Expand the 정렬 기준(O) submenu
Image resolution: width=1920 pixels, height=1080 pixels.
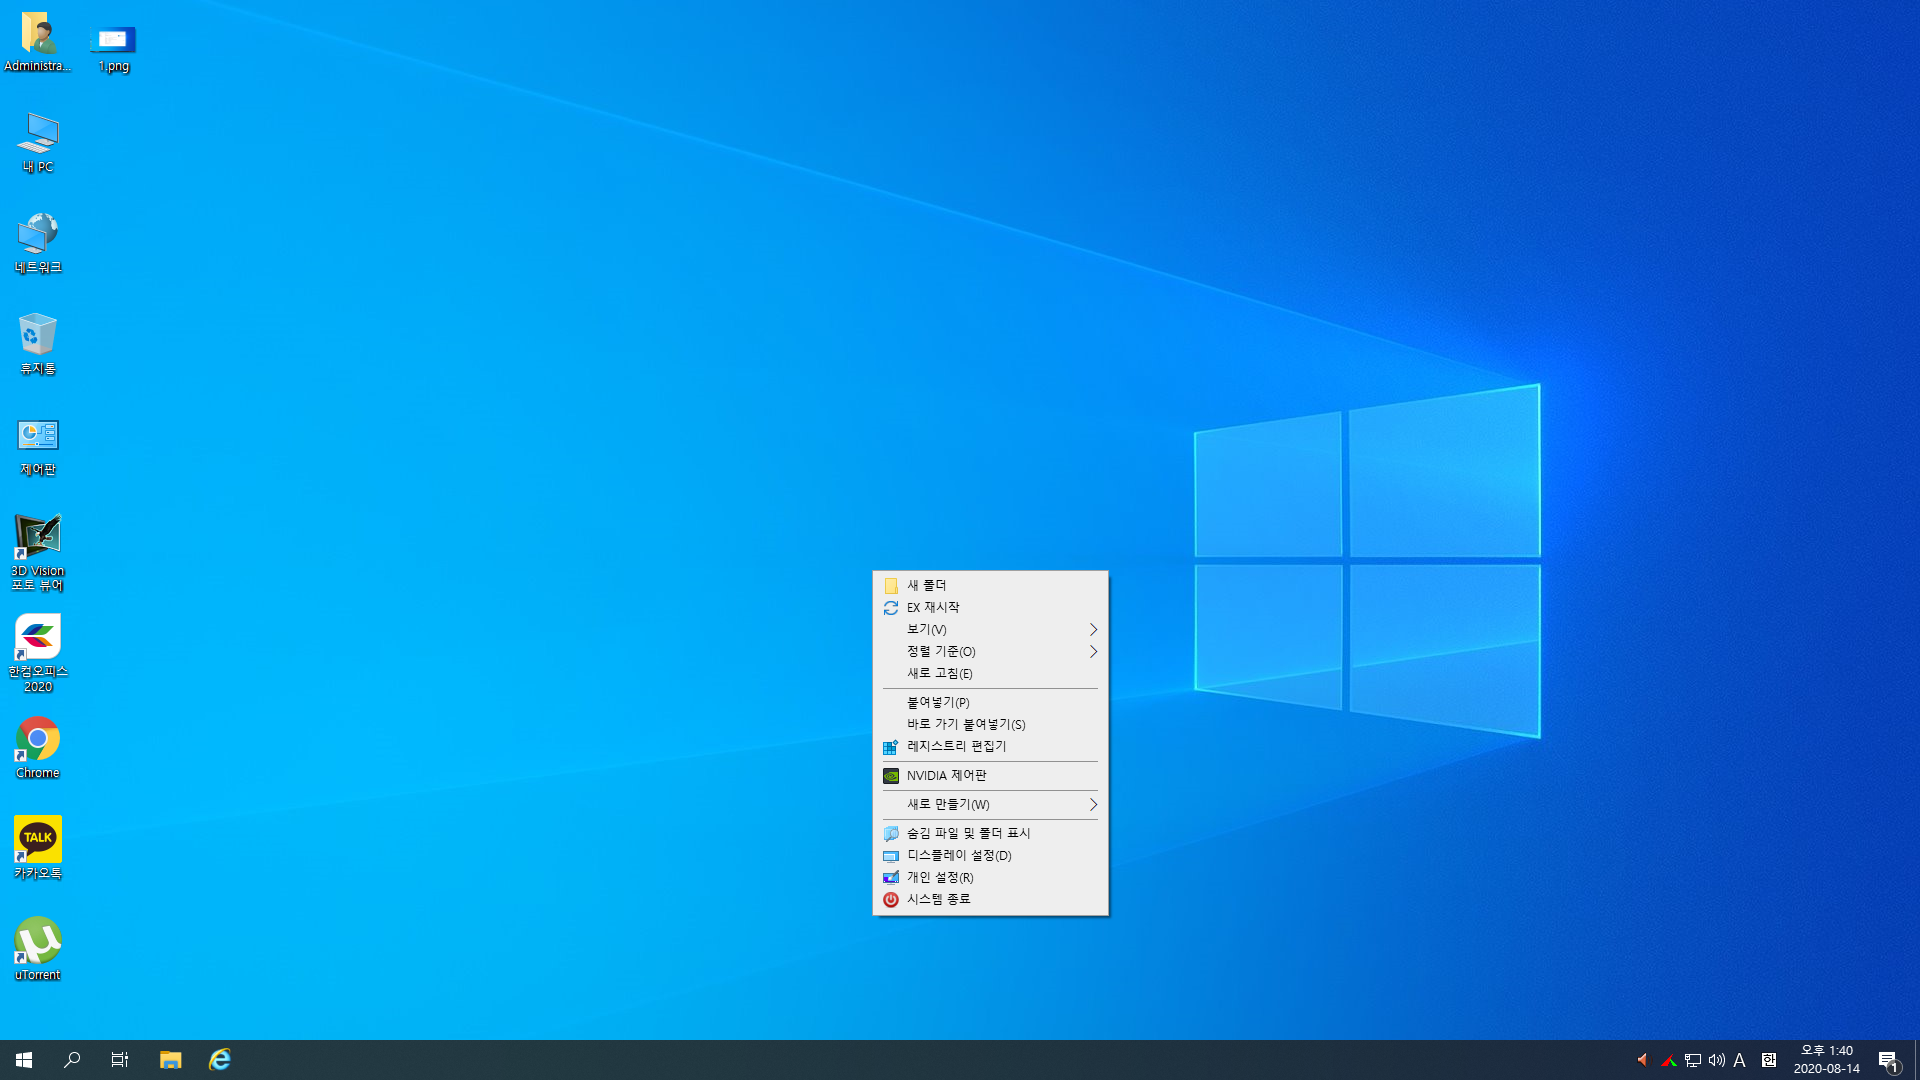click(990, 651)
